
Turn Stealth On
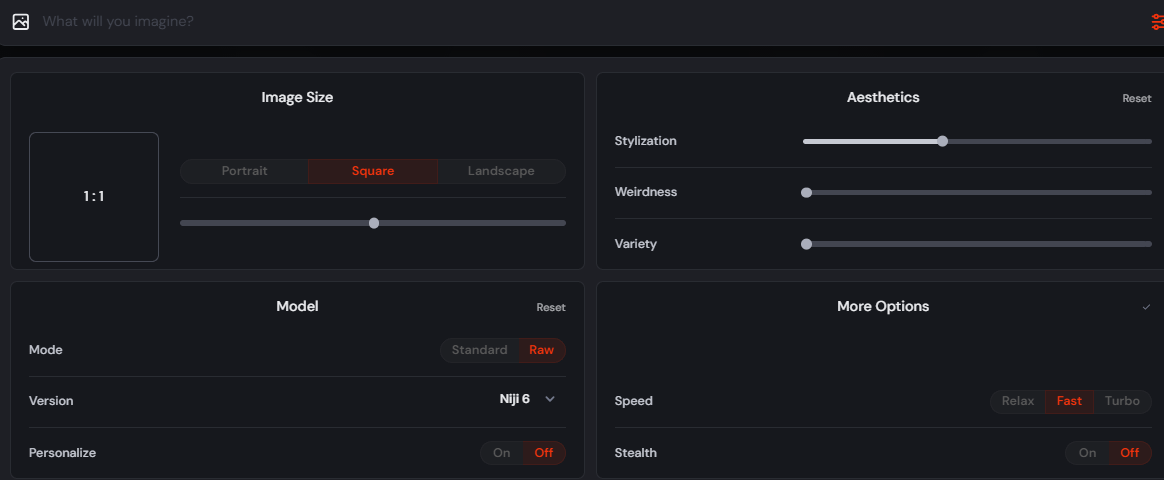coord(1088,453)
